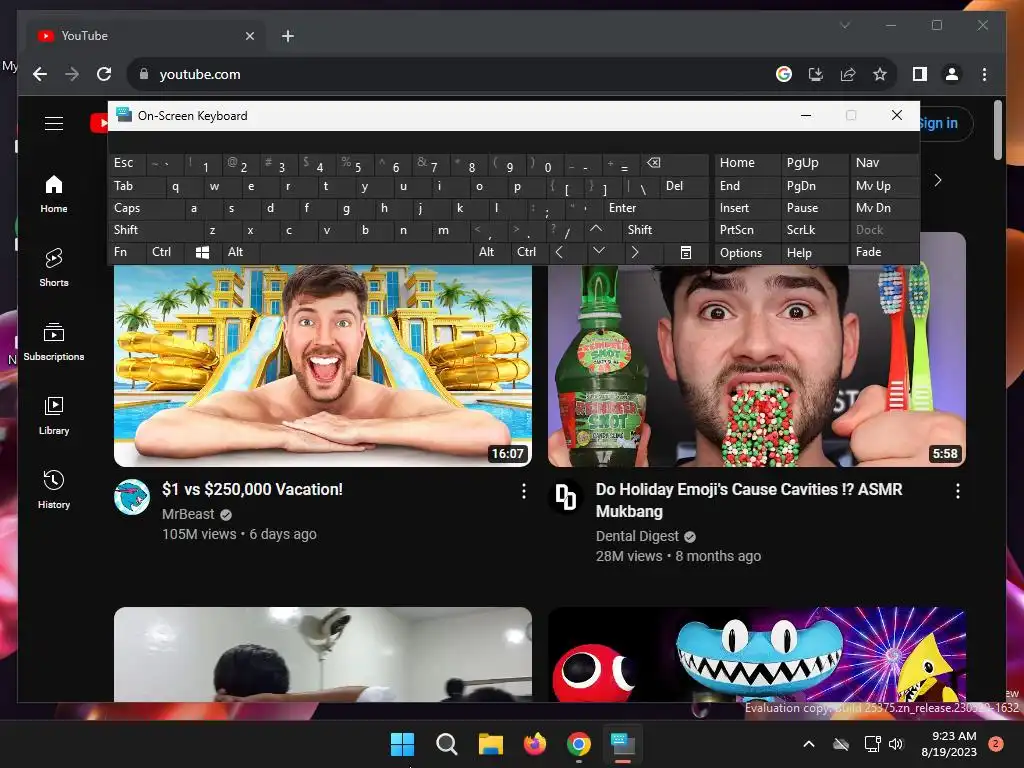1024x768 pixels.
Task: Open Windows Start from the taskbar
Action: coord(402,744)
